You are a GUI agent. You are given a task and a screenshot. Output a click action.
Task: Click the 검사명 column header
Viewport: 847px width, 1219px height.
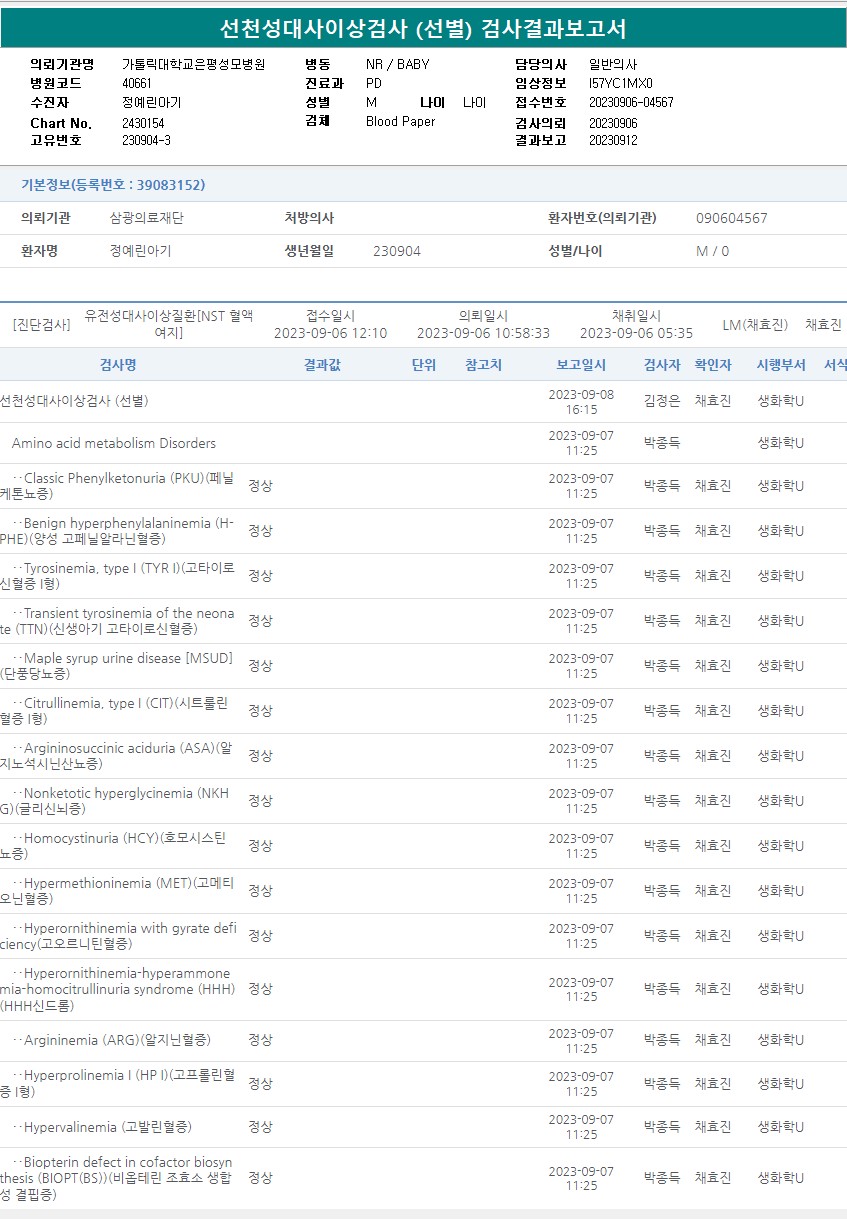click(x=118, y=365)
